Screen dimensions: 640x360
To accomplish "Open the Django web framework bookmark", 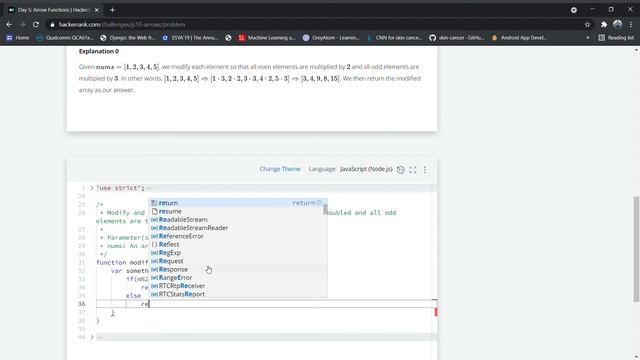I will (x=128, y=38).
